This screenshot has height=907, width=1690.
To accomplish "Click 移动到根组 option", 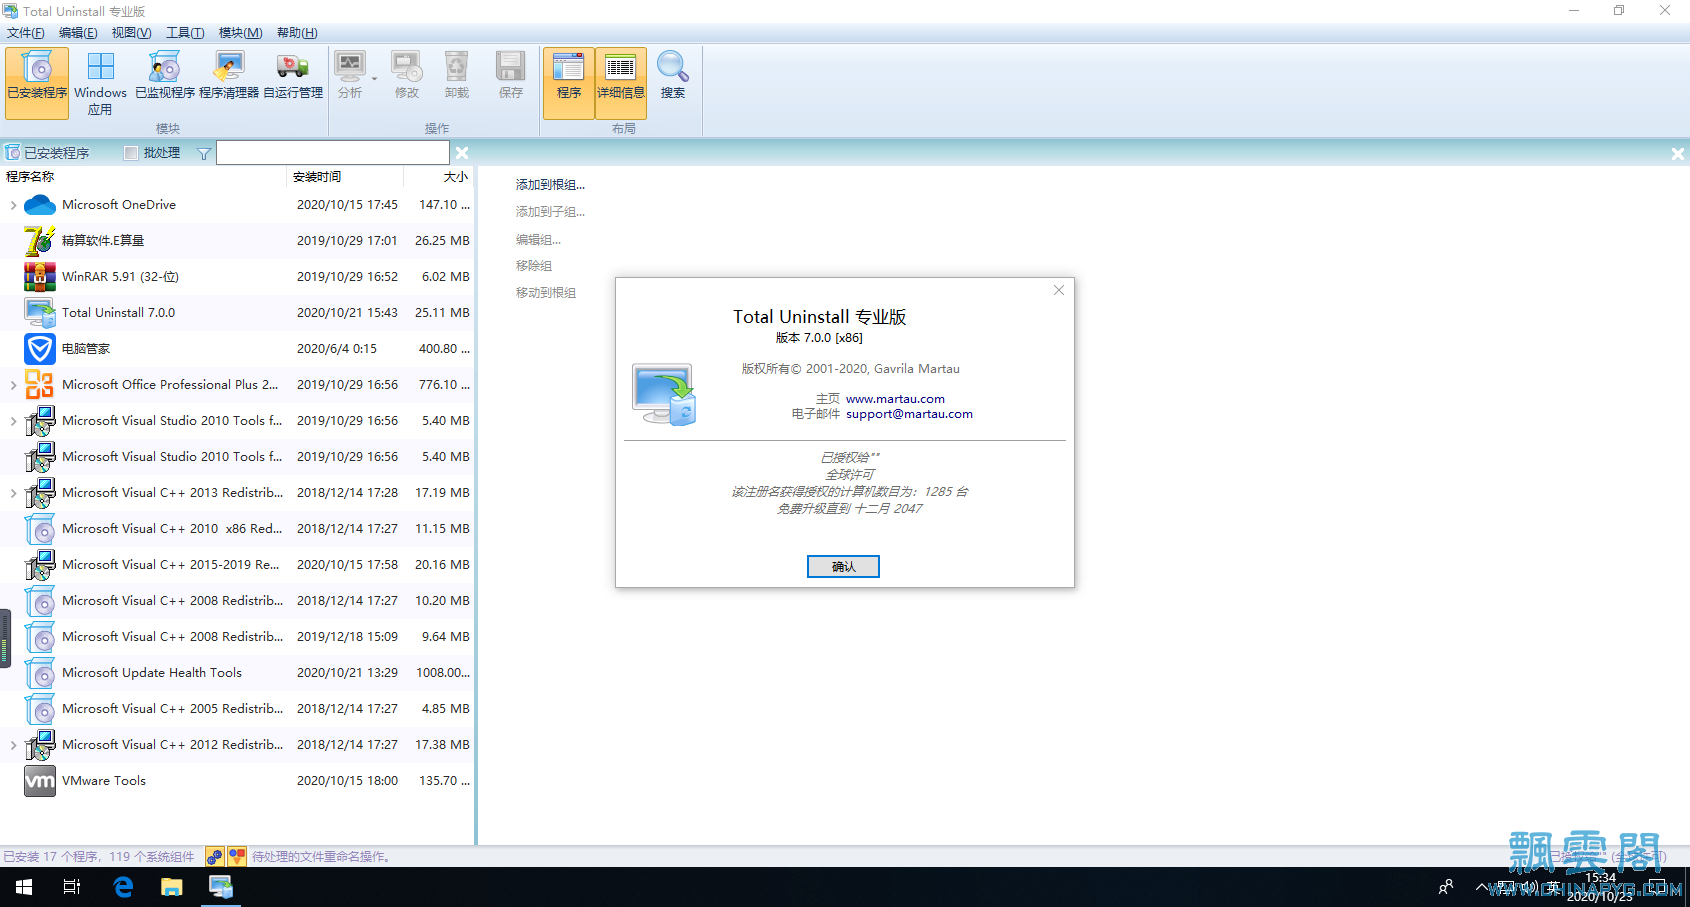I will pyautogui.click(x=546, y=293).
